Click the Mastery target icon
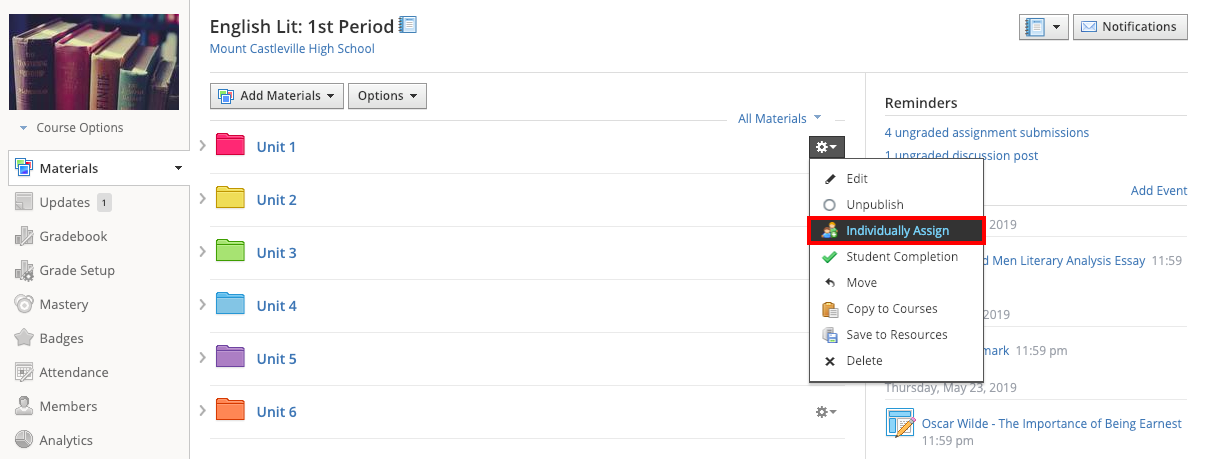 pyautogui.click(x=24, y=305)
